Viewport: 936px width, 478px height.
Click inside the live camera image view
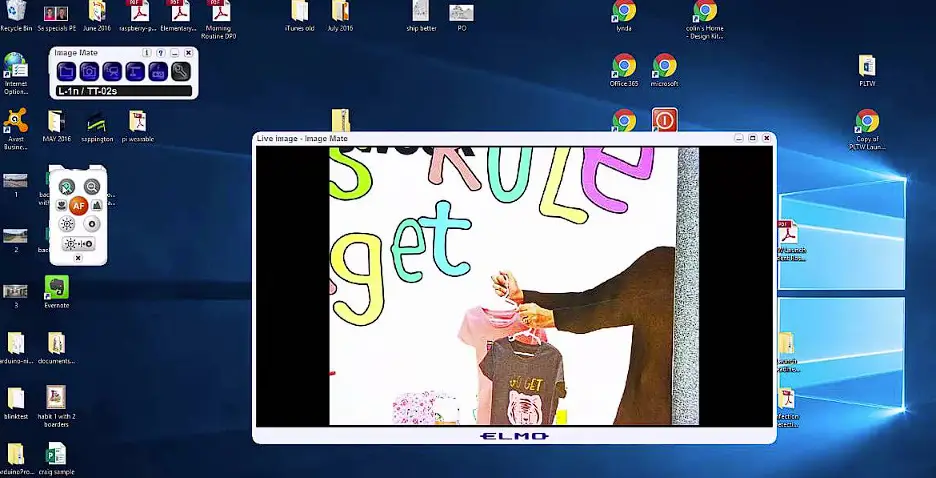[x=514, y=286]
